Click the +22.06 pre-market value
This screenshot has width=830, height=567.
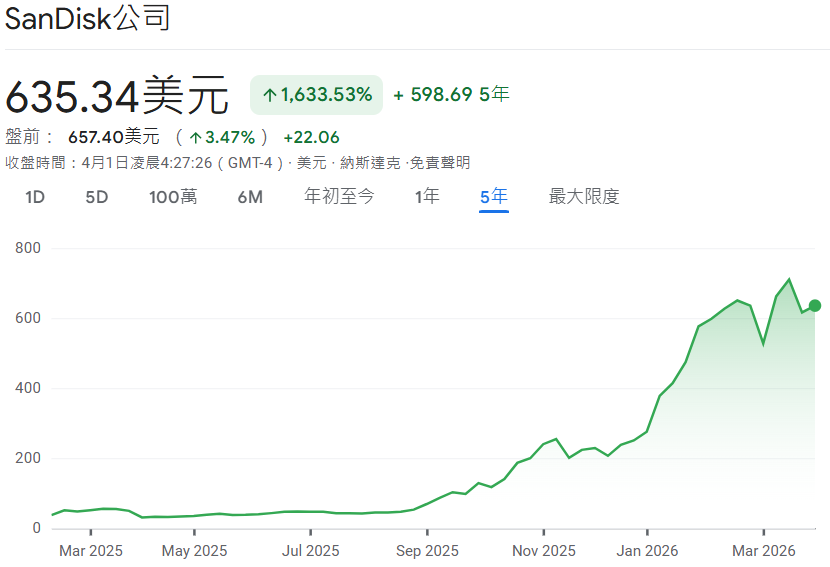311,138
